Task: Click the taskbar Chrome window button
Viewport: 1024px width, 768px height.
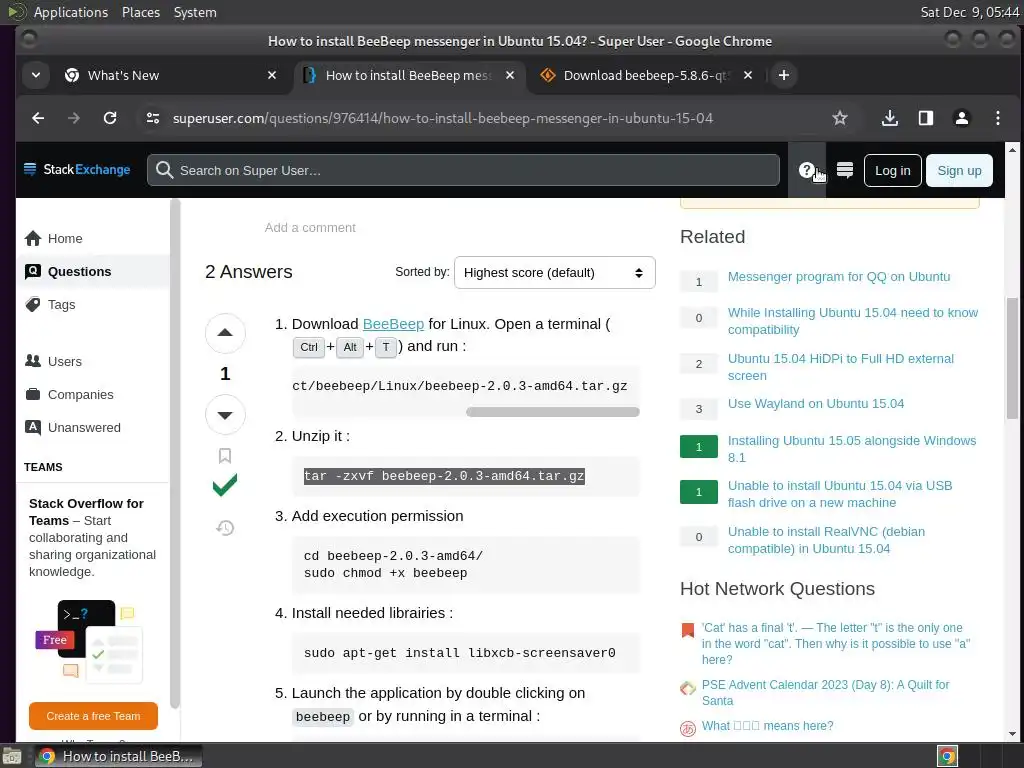Action: click(x=118, y=756)
